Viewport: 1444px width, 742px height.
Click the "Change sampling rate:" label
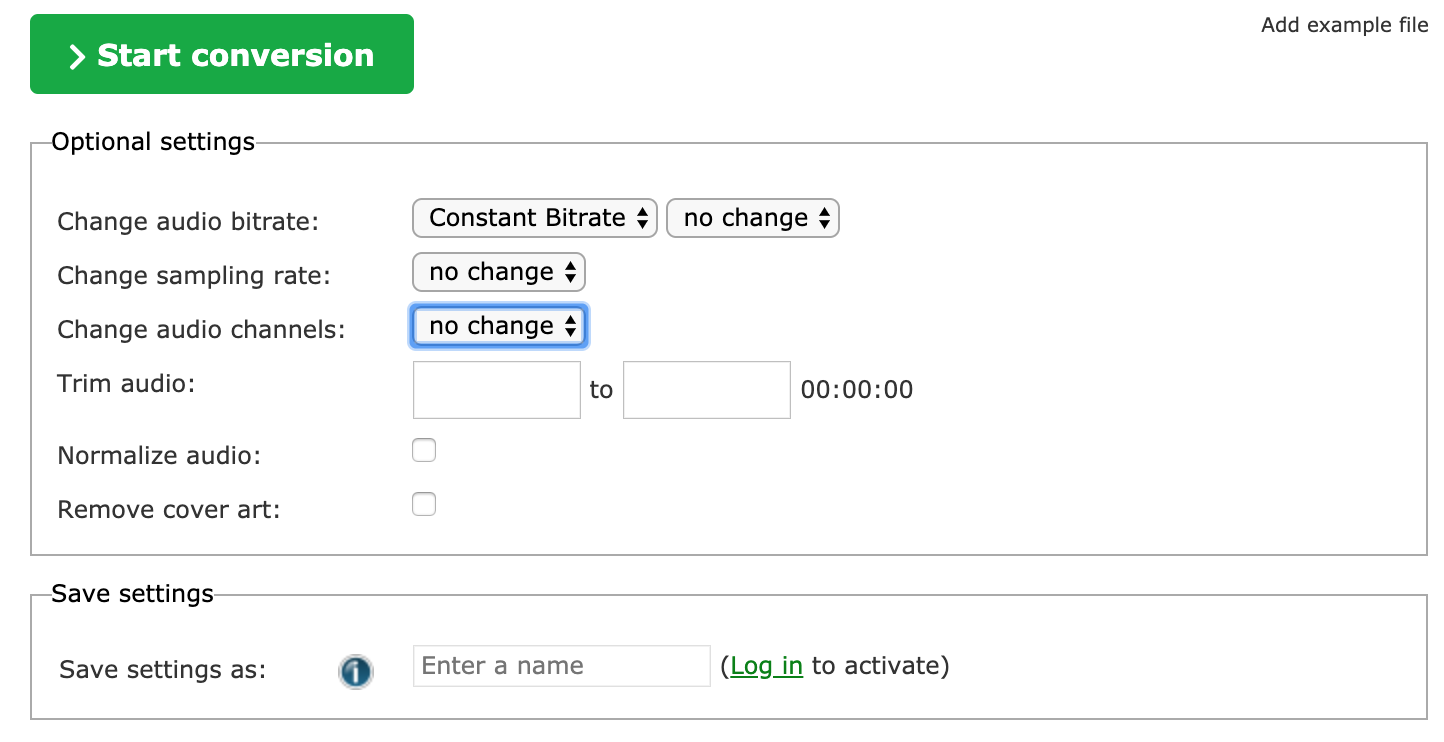pos(193,276)
